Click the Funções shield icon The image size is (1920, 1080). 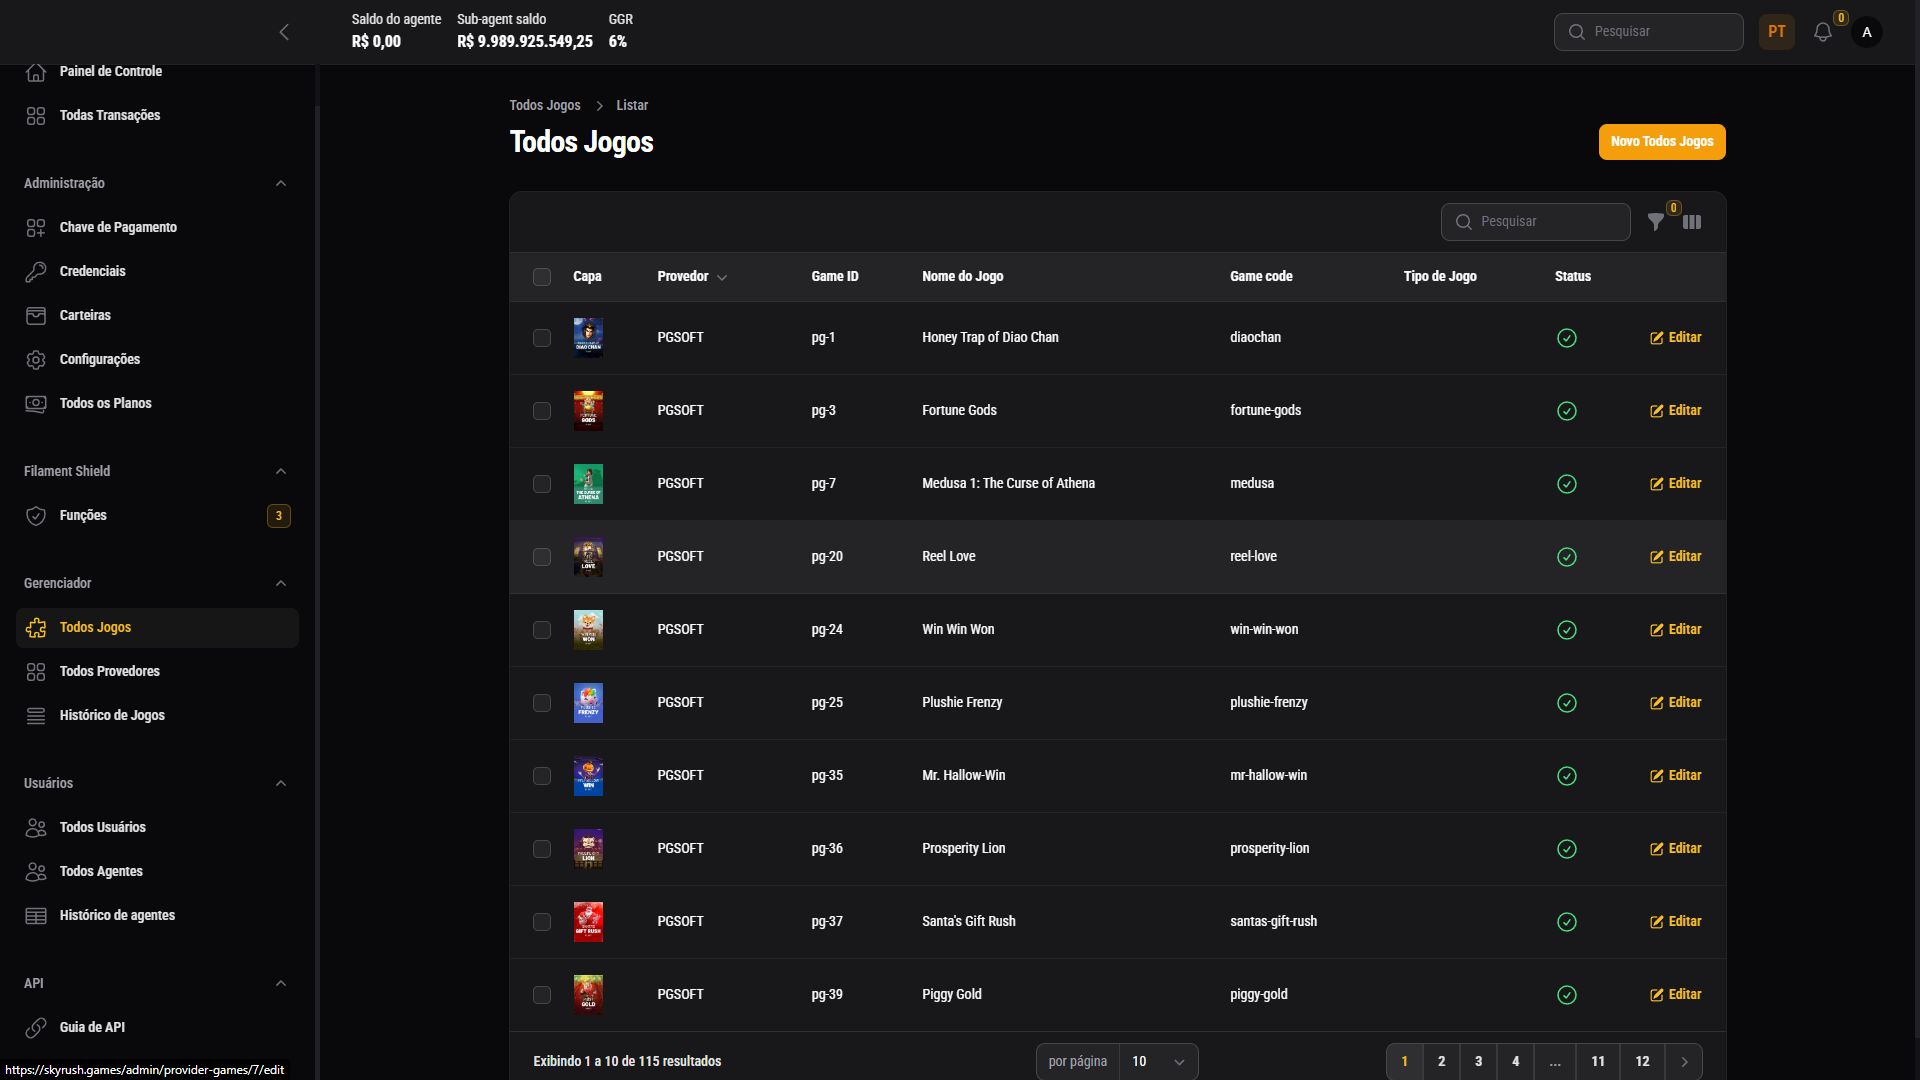coord(36,516)
